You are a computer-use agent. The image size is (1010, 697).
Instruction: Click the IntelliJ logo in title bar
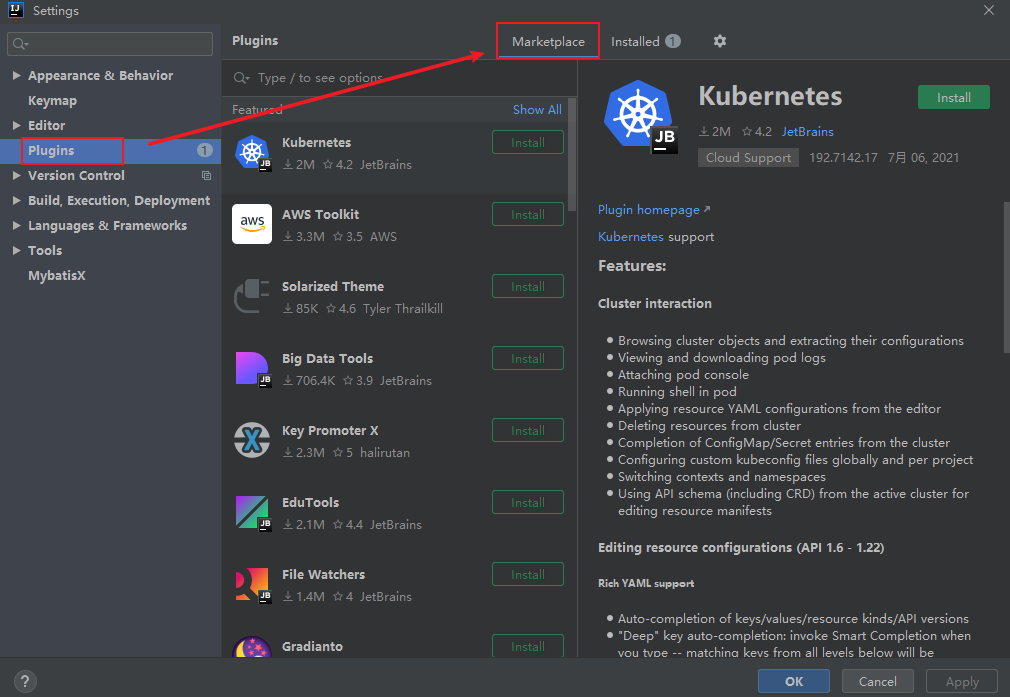15,10
